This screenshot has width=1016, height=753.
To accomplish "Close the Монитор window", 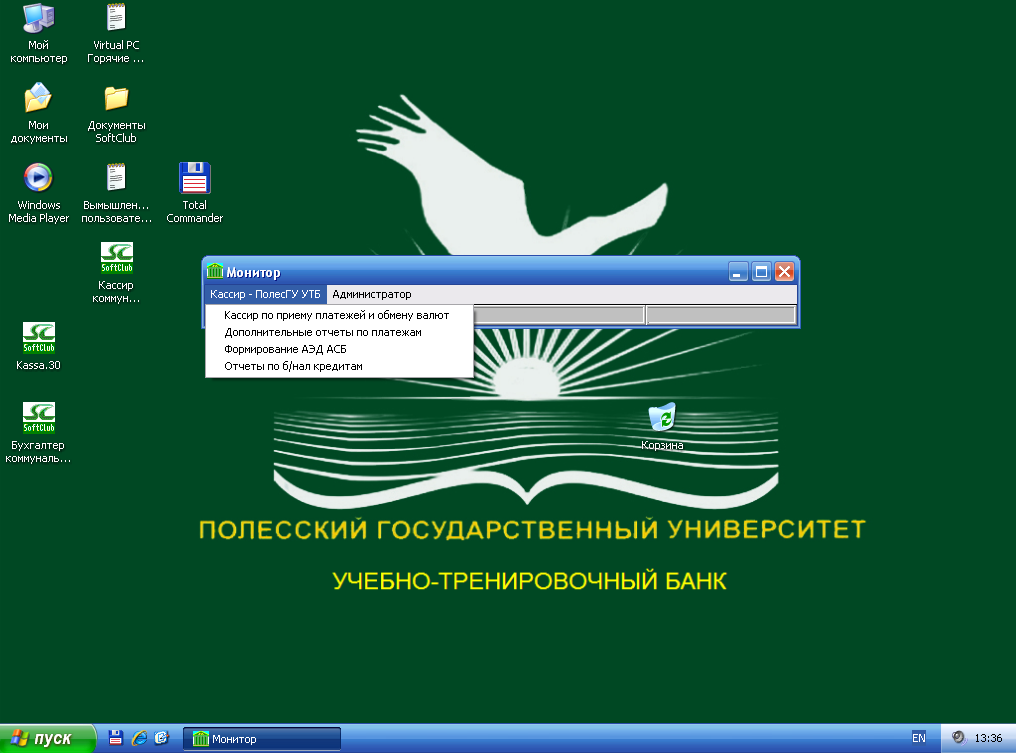I will pos(784,272).
